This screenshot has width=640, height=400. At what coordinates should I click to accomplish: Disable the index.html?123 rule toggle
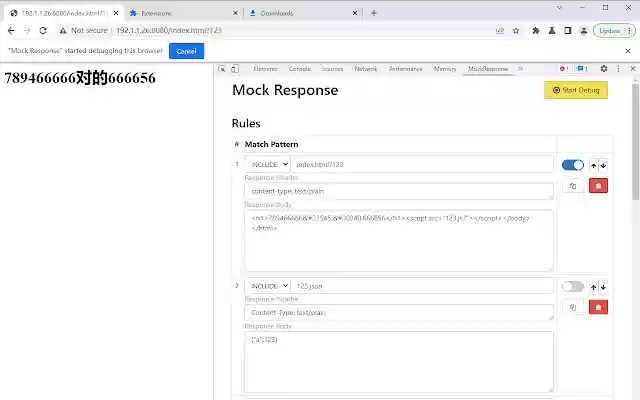tap(572, 165)
